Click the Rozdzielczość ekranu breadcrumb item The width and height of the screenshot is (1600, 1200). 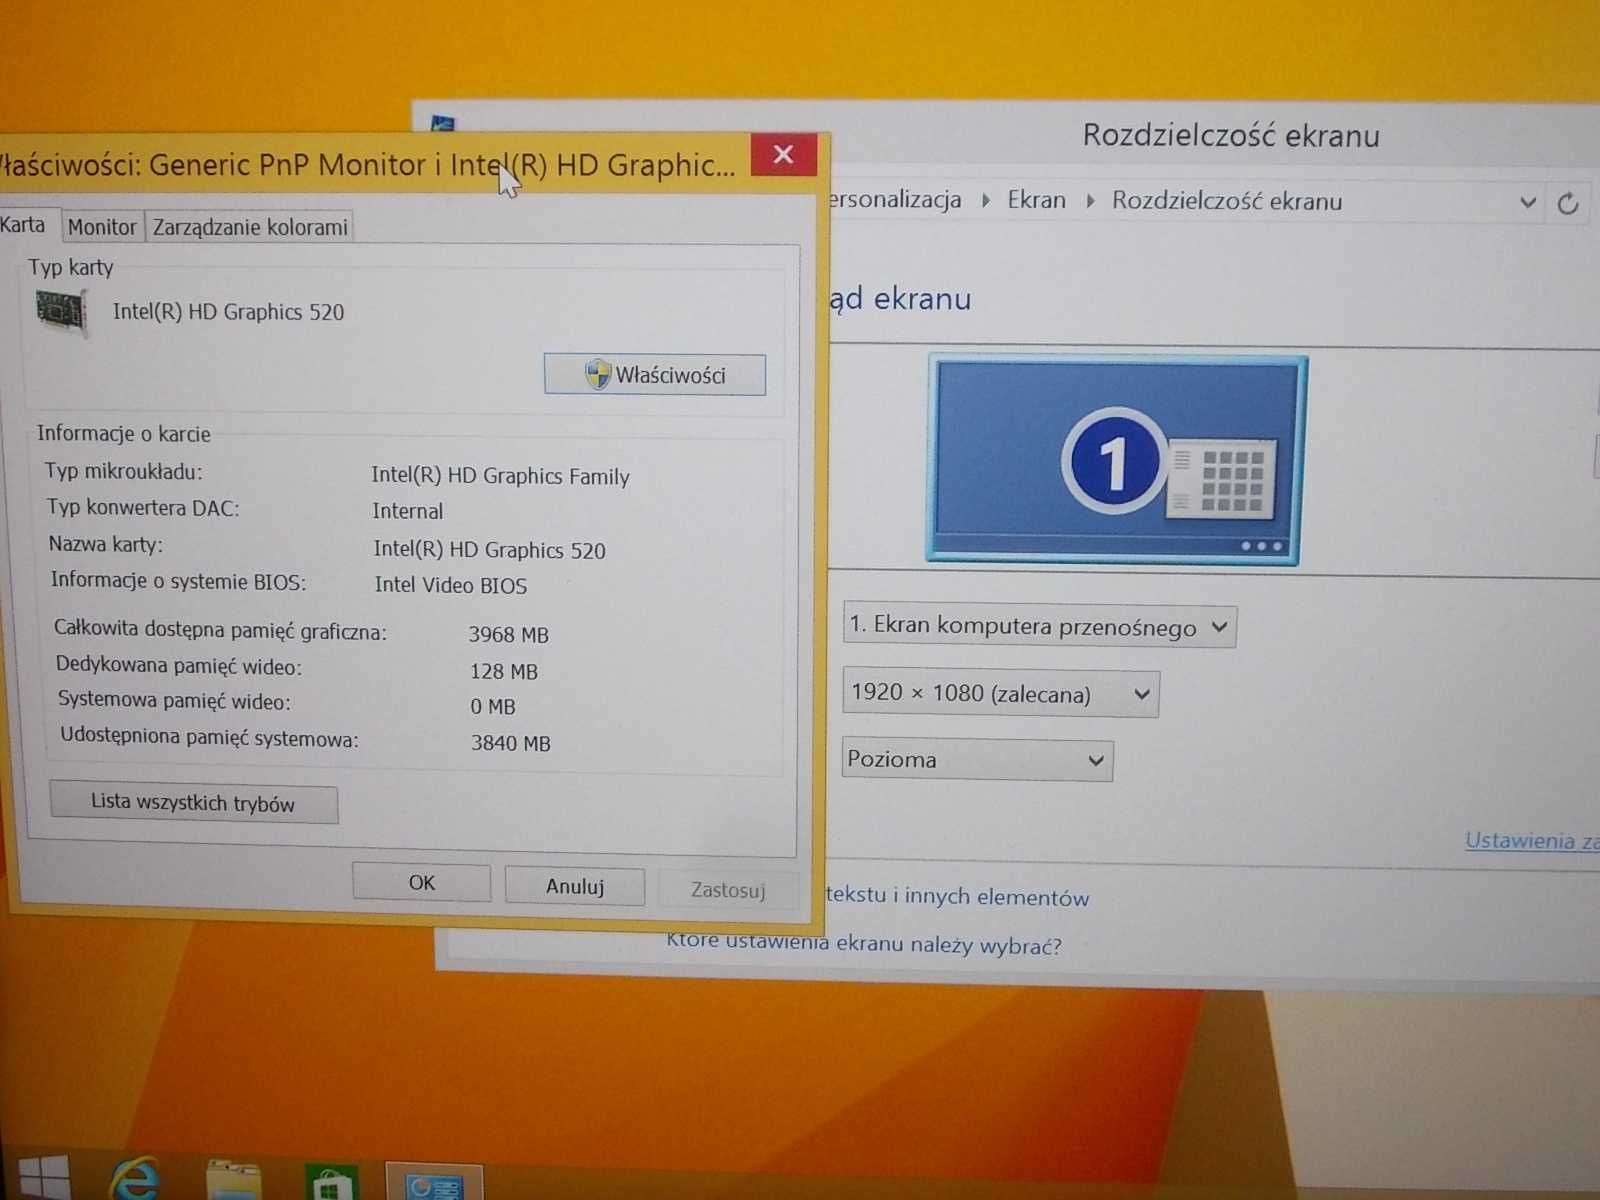pyautogui.click(x=1227, y=201)
